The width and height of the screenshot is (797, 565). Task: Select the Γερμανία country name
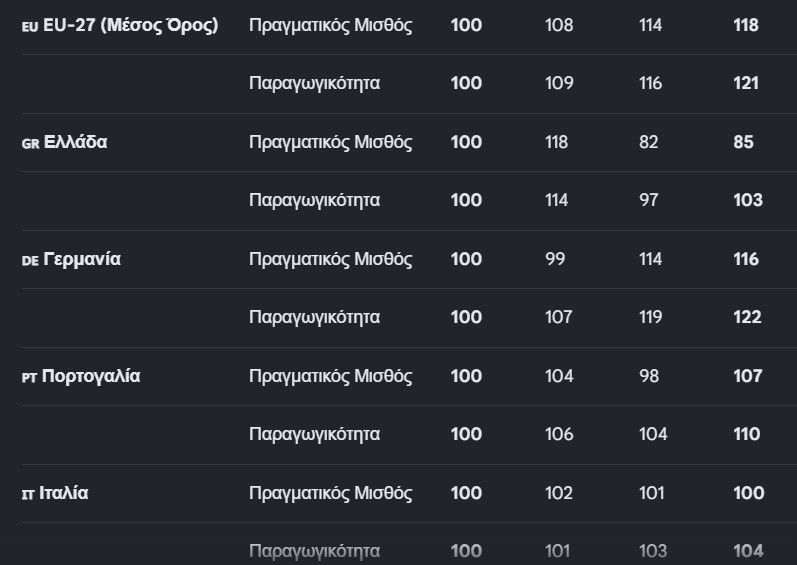click(82, 259)
